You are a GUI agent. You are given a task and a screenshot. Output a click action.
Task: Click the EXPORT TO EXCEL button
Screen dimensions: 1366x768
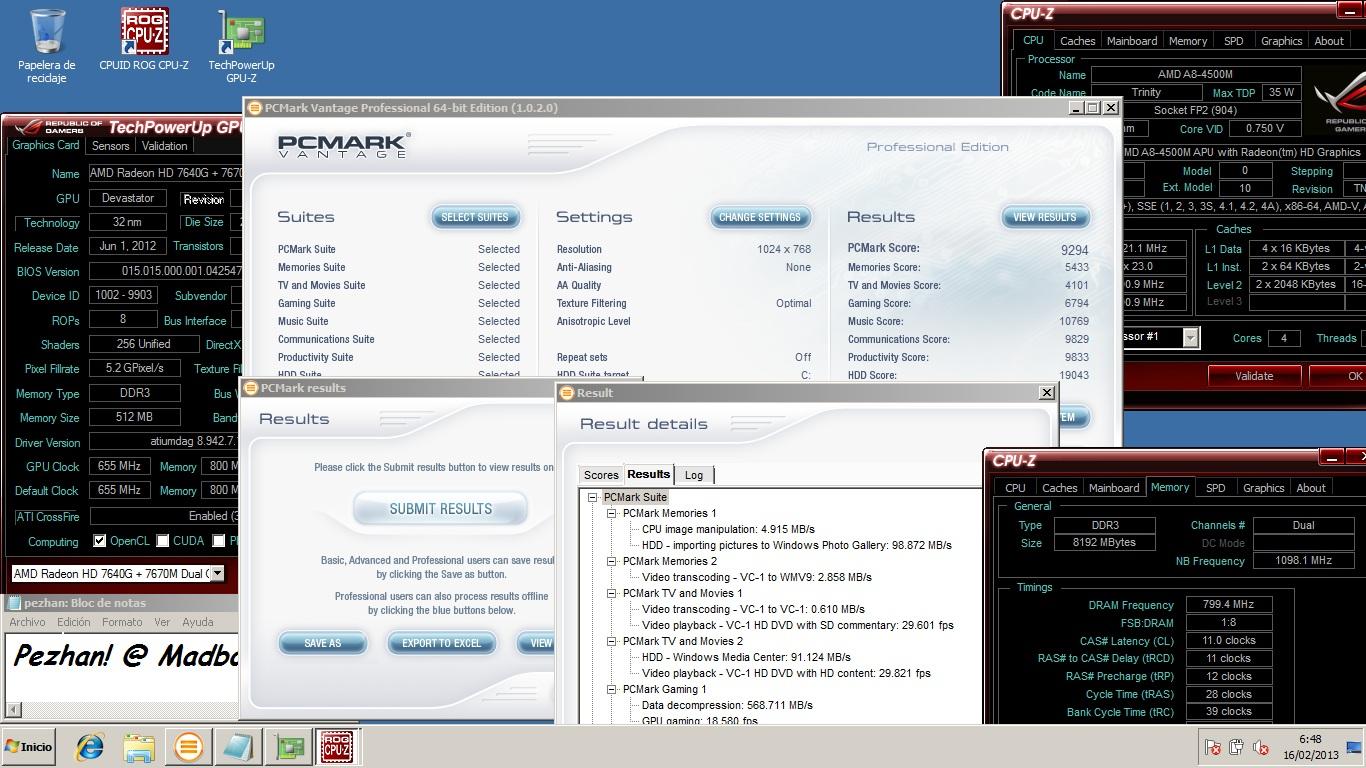[x=441, y=643]
